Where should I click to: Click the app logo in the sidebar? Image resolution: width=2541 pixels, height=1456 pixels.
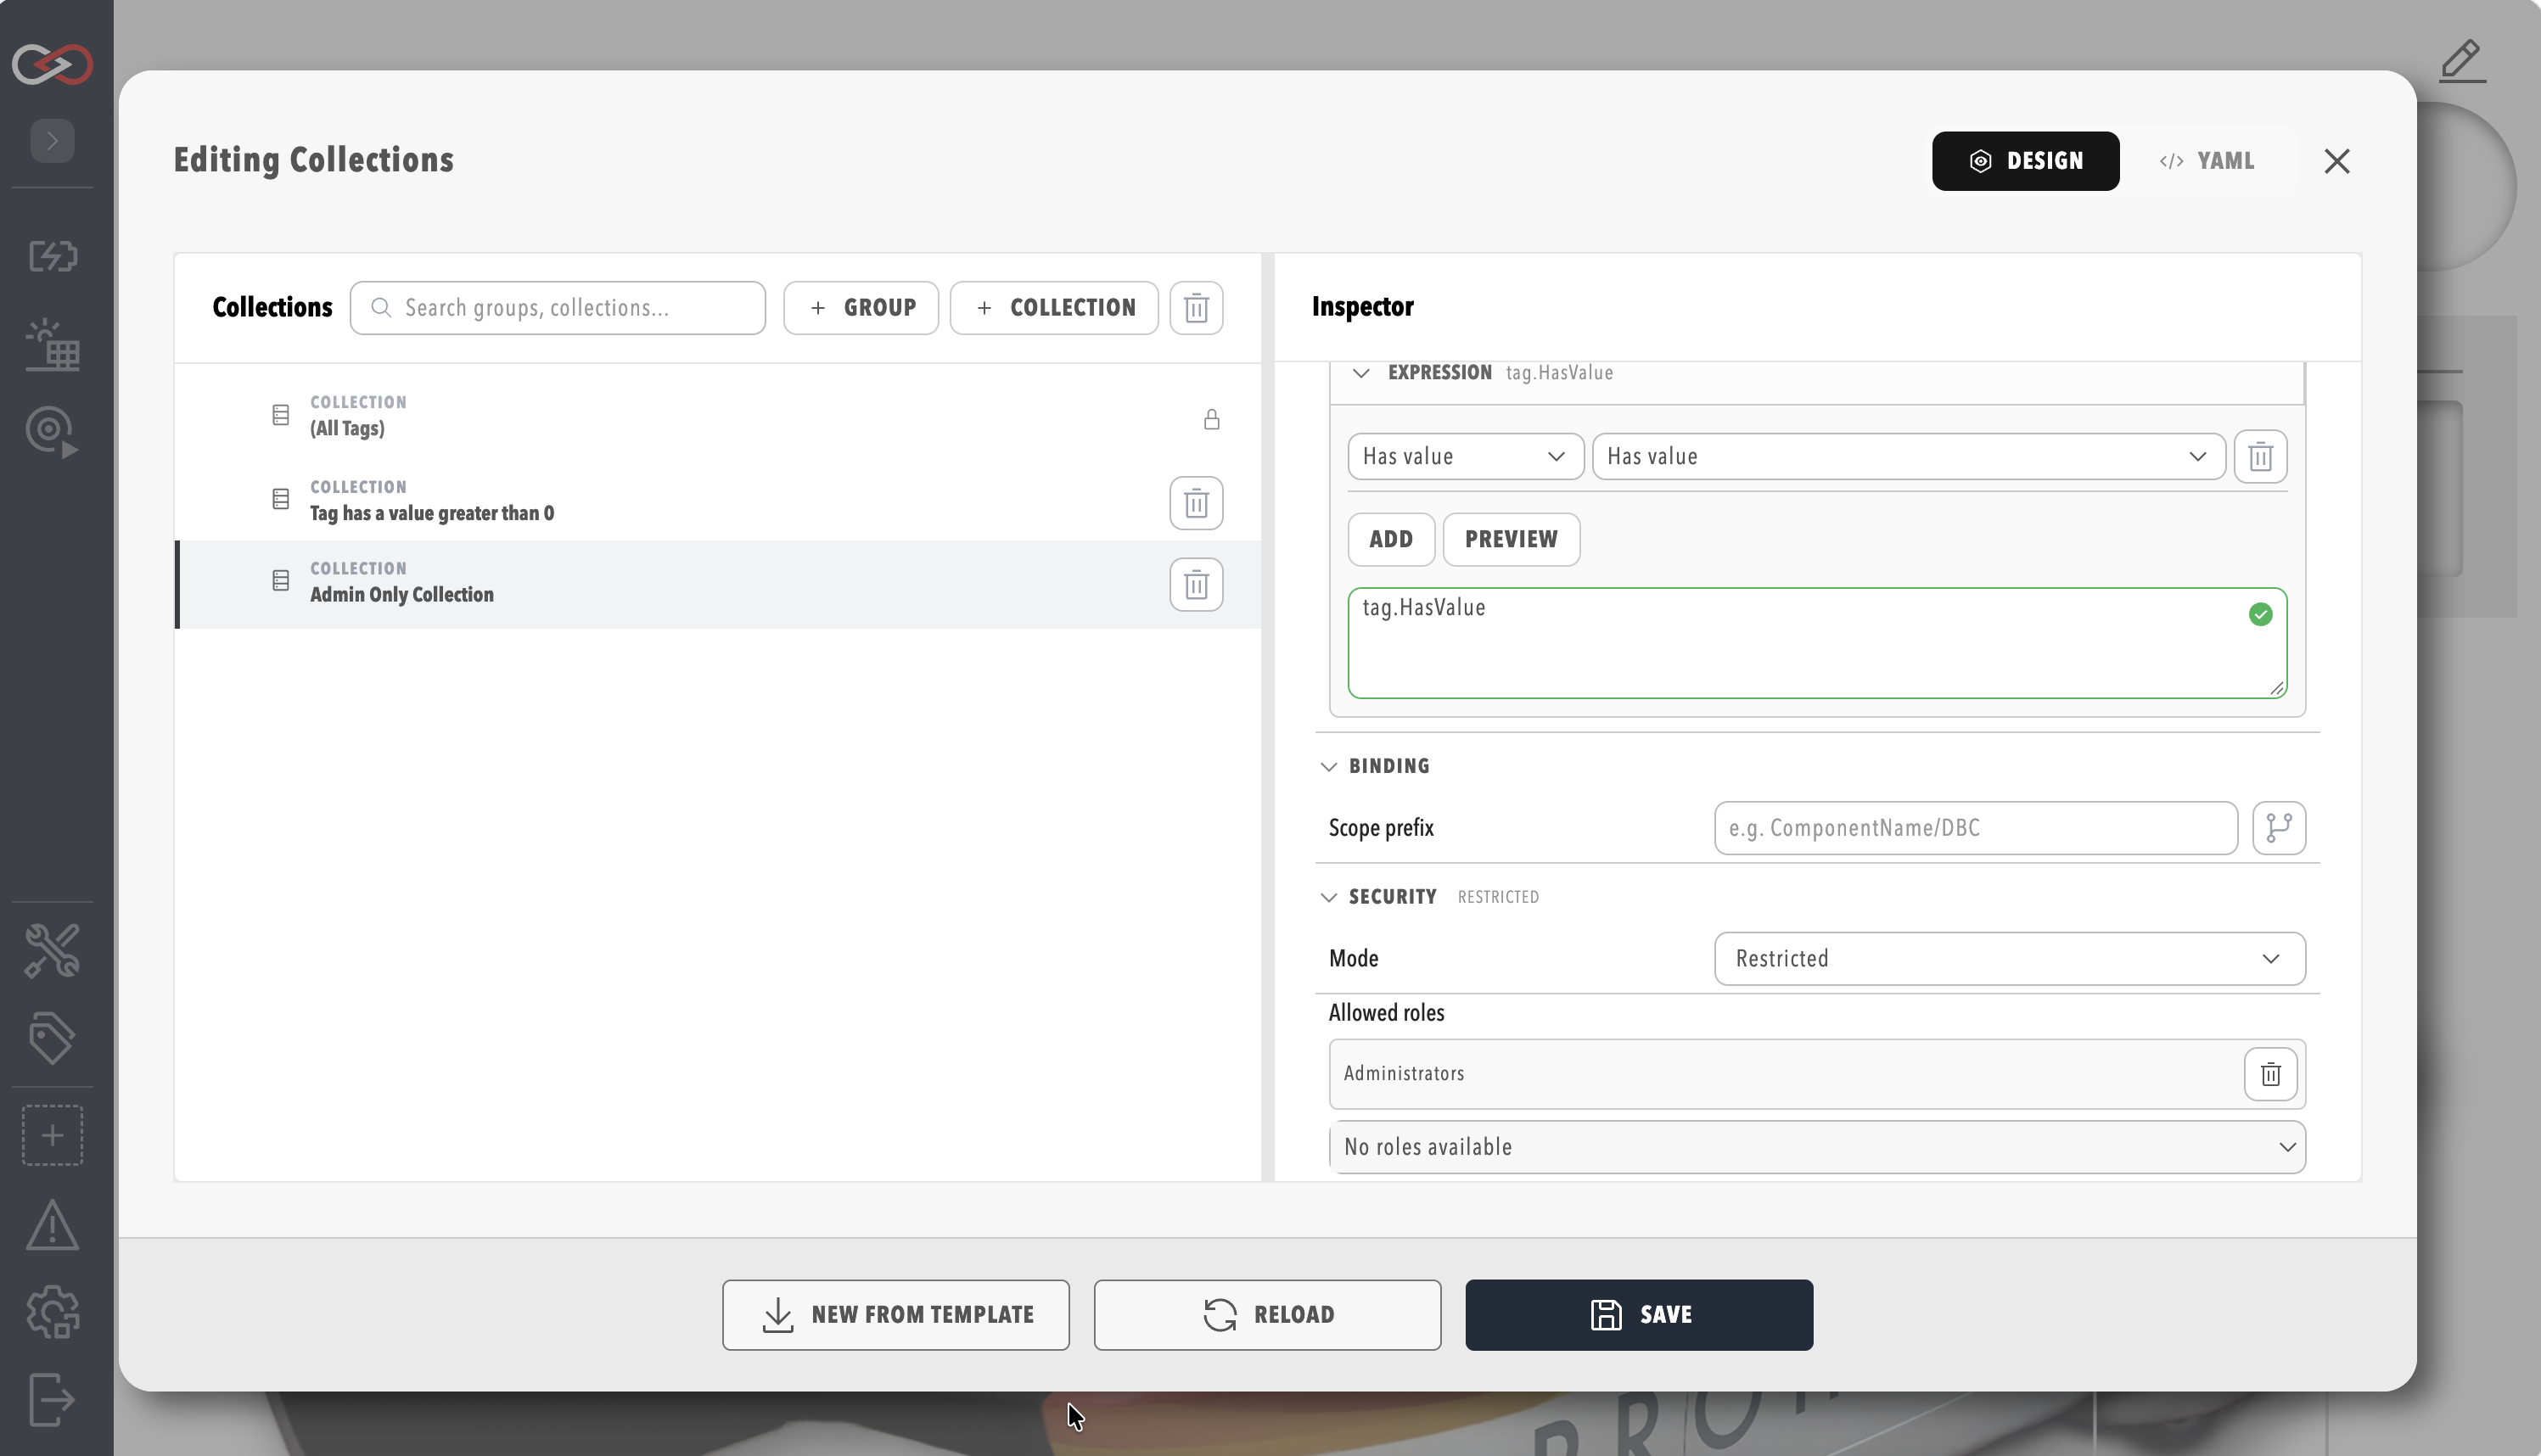[x=52, y=64]
